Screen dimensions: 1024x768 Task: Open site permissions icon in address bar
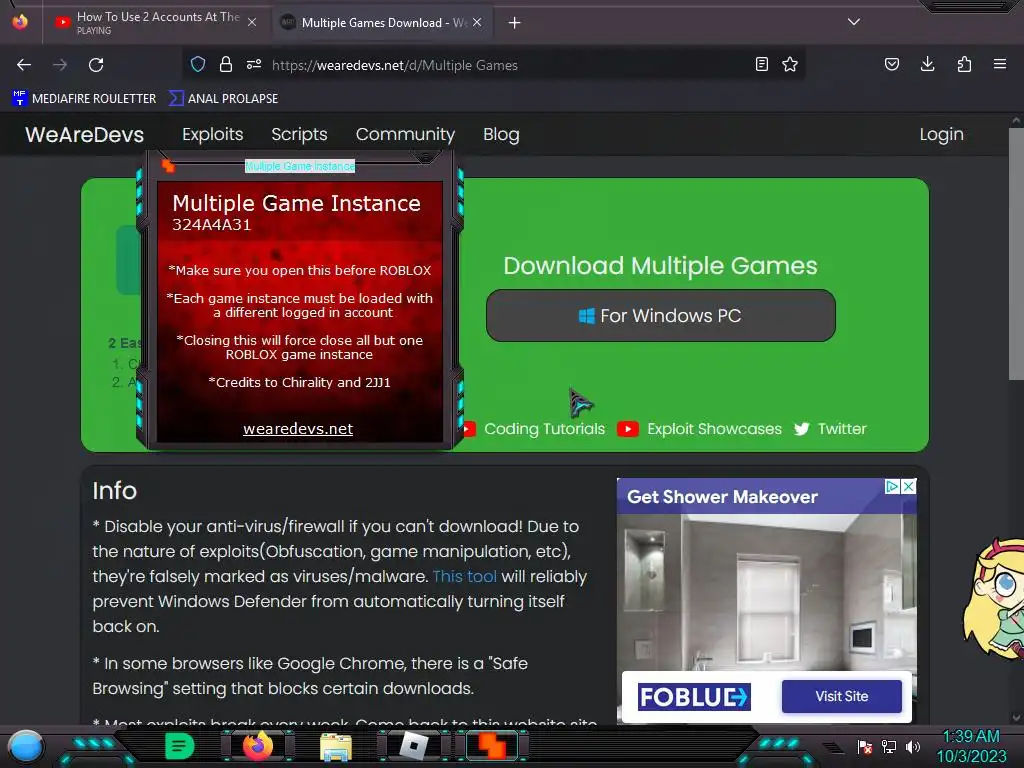click(254, 64)
